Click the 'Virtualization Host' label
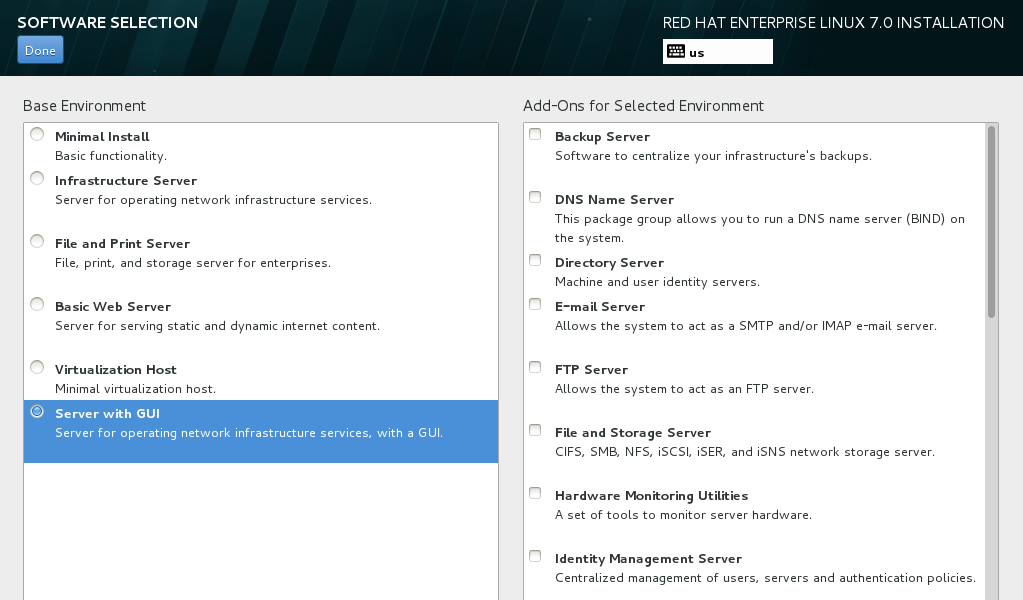The width and height of the screenshot is (1023, 600). [x=115, y=370]
